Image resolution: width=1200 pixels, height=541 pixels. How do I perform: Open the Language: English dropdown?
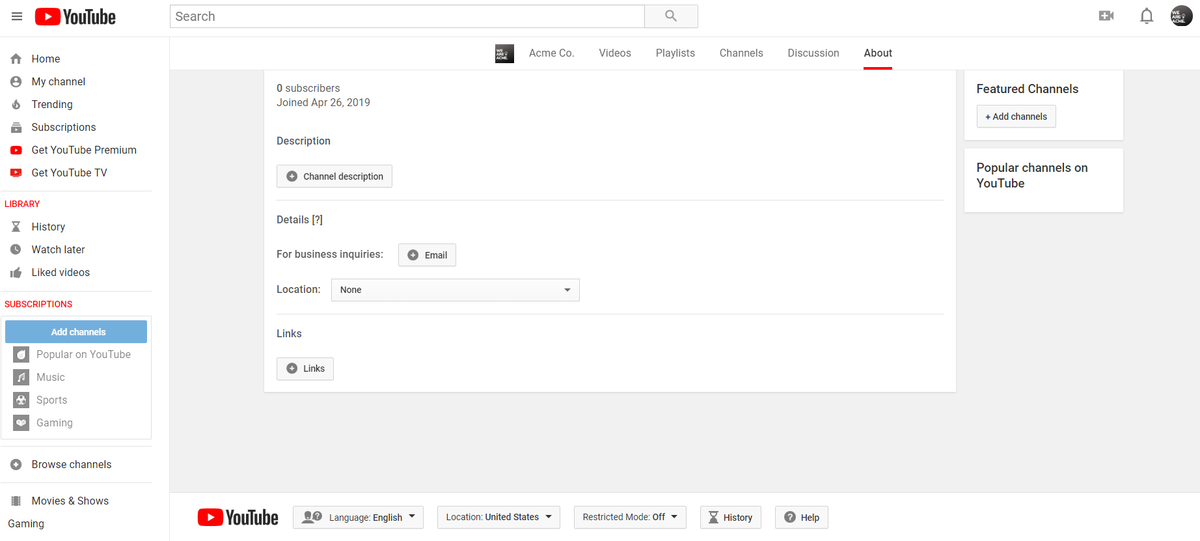(358, 517)
